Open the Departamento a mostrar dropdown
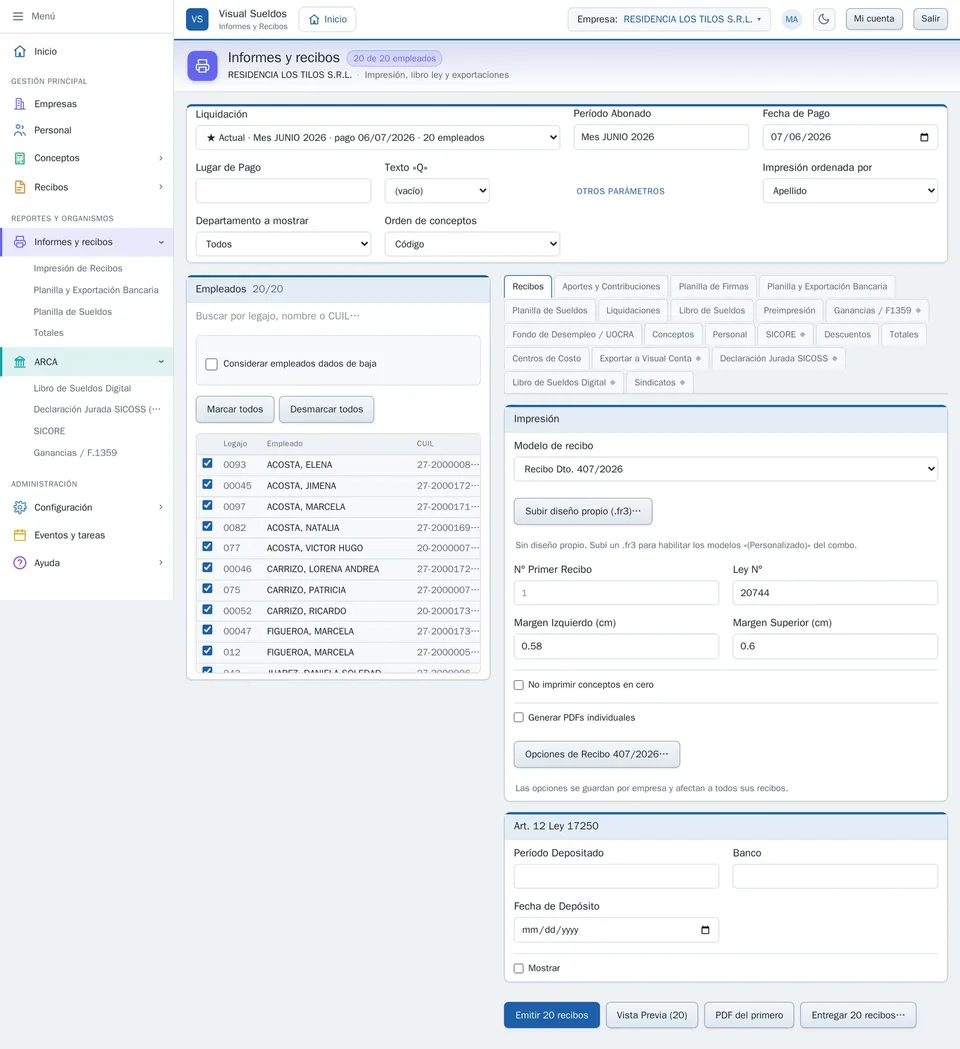Image resolution: width=960 pixels, height=1049 pixels. point(283,244)
